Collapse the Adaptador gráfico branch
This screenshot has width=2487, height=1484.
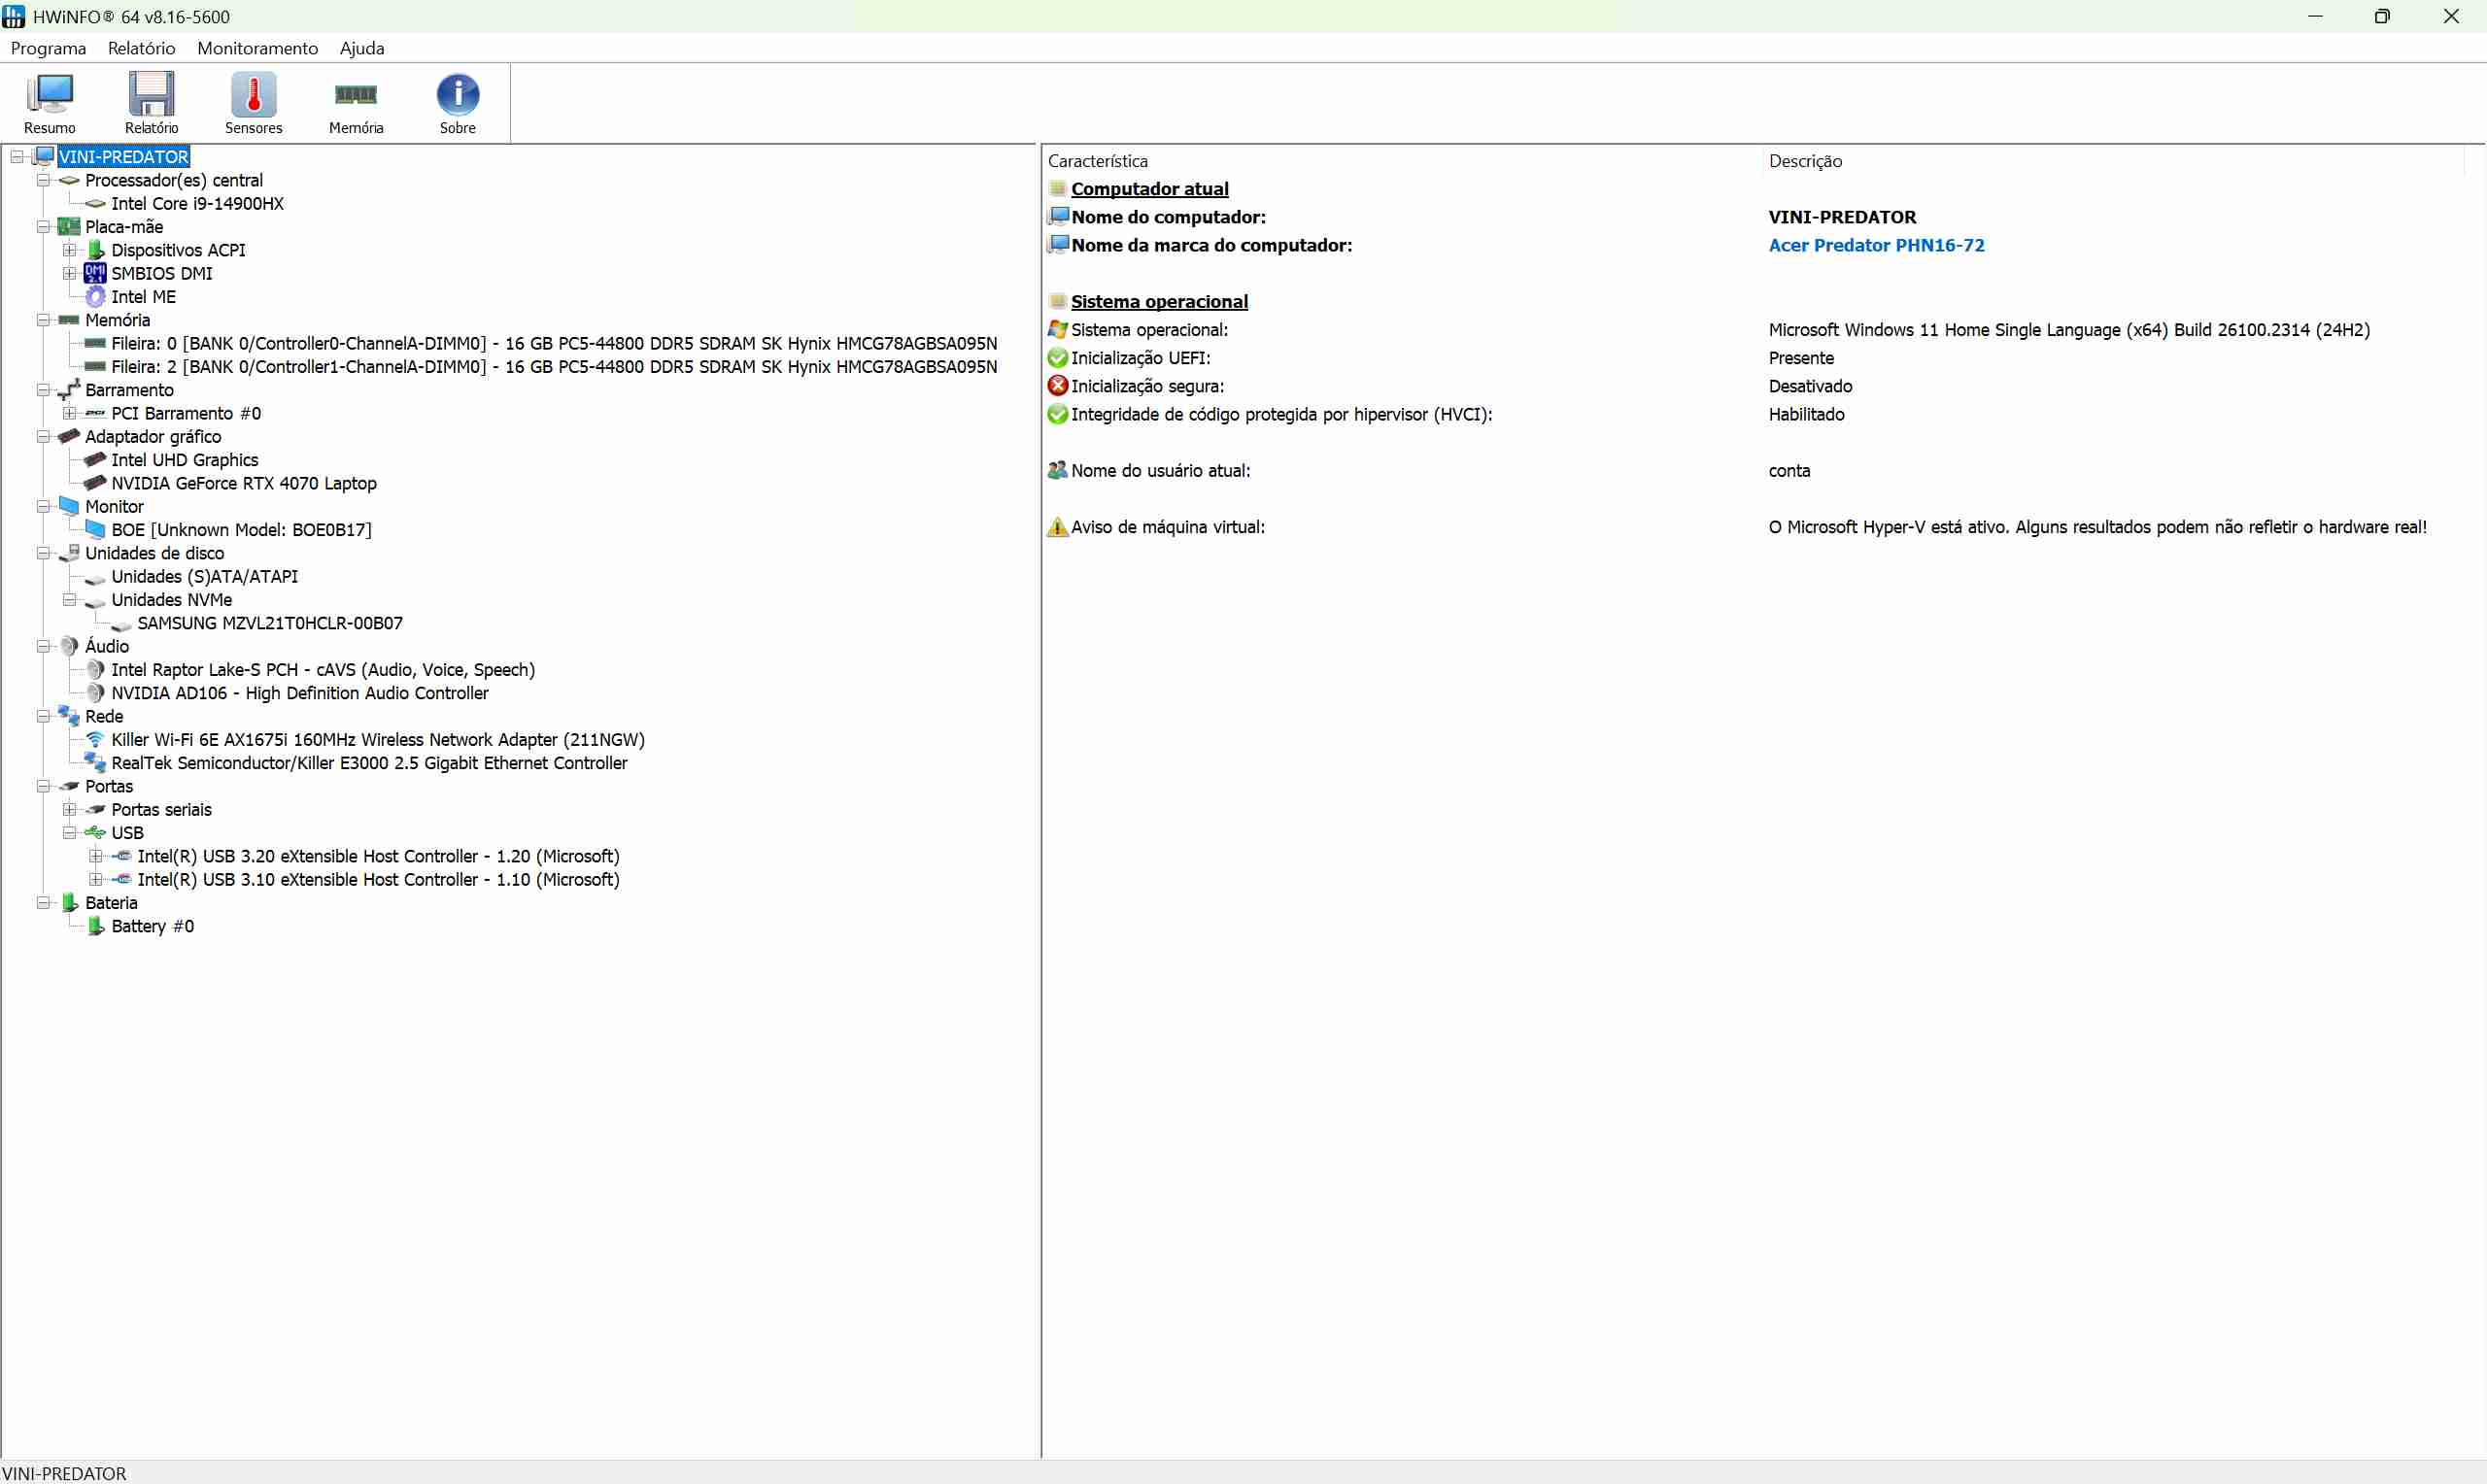click(x=43, y=437)
